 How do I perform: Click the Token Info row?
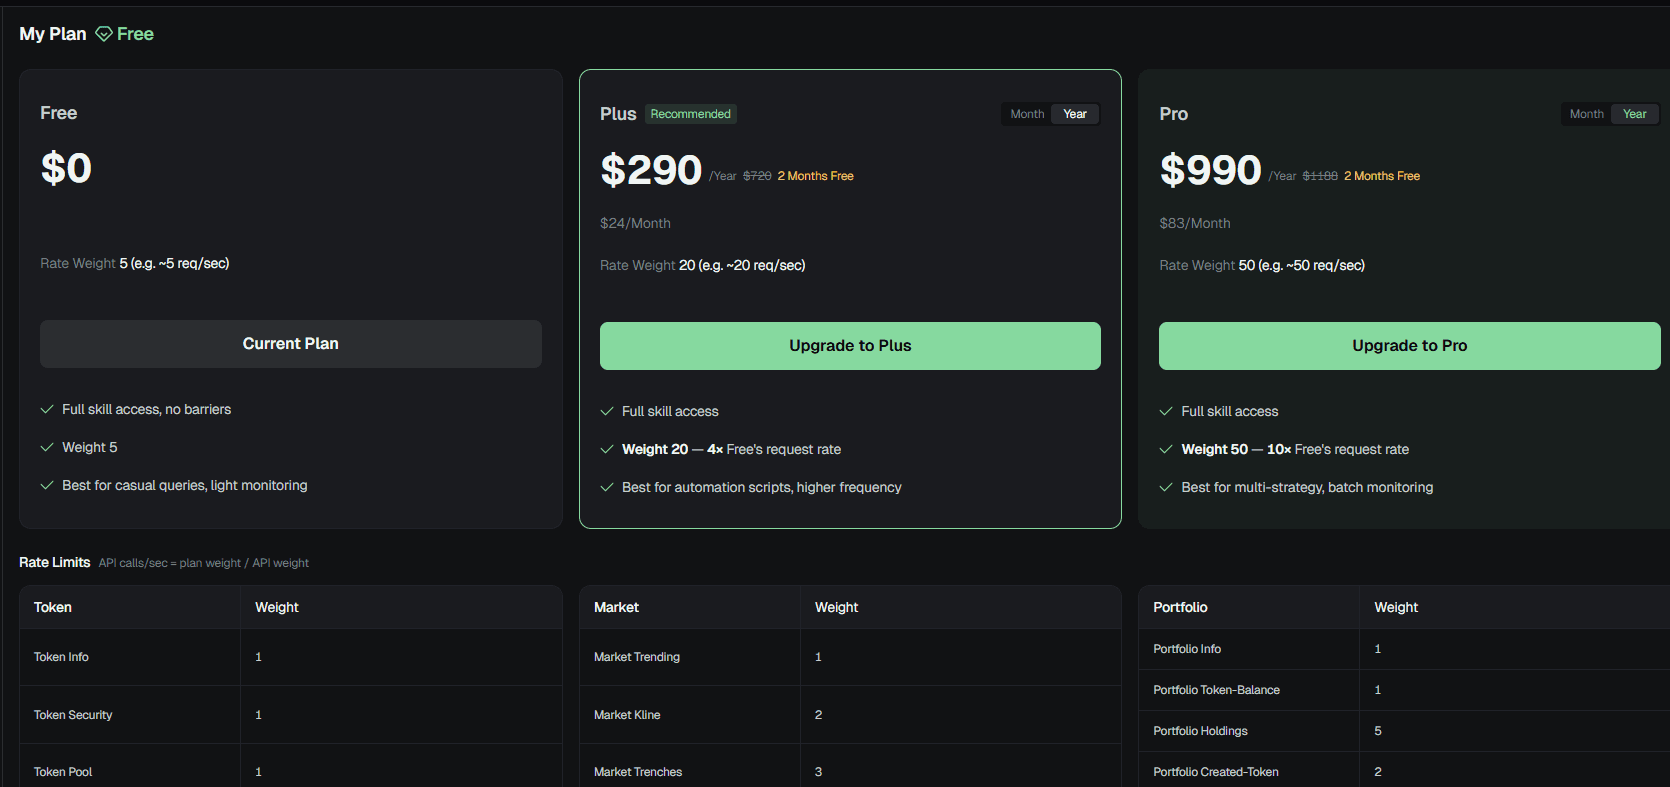(x=291, y=657)
